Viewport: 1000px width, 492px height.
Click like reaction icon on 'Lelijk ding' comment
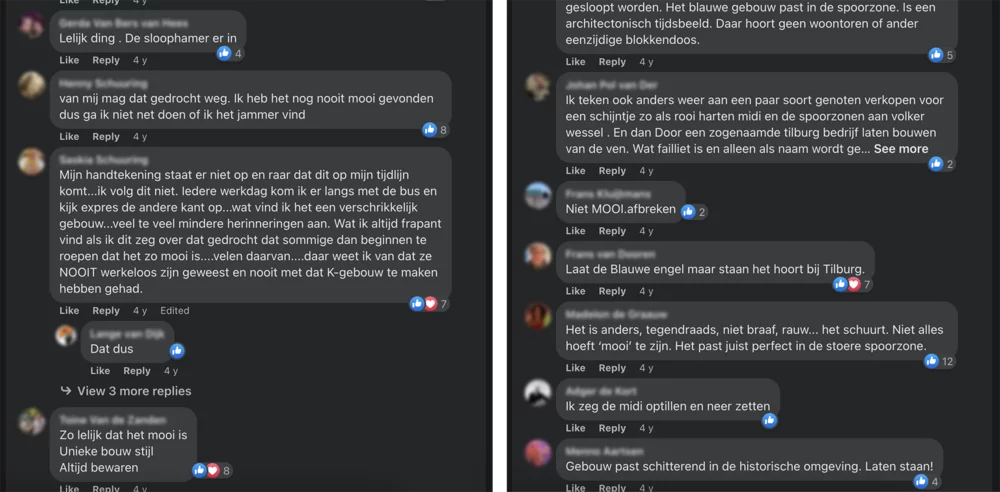pos(224,54)
